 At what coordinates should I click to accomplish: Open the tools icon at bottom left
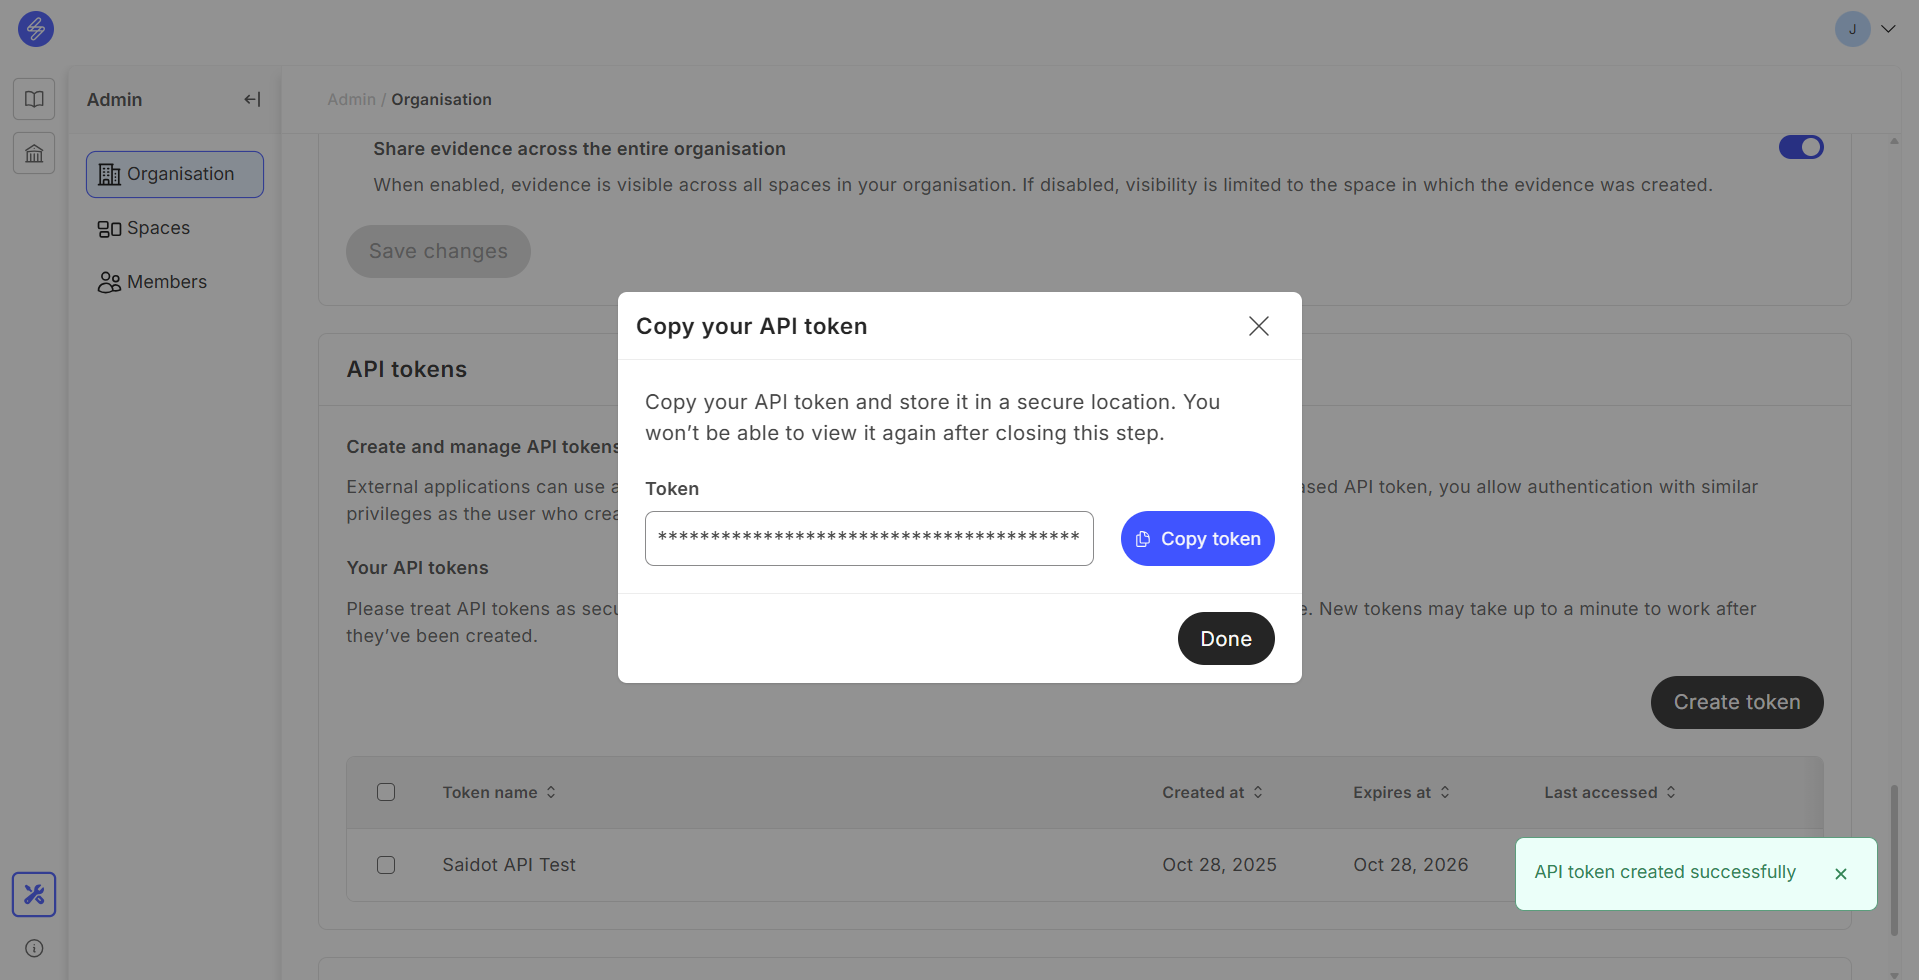(34, 894)
